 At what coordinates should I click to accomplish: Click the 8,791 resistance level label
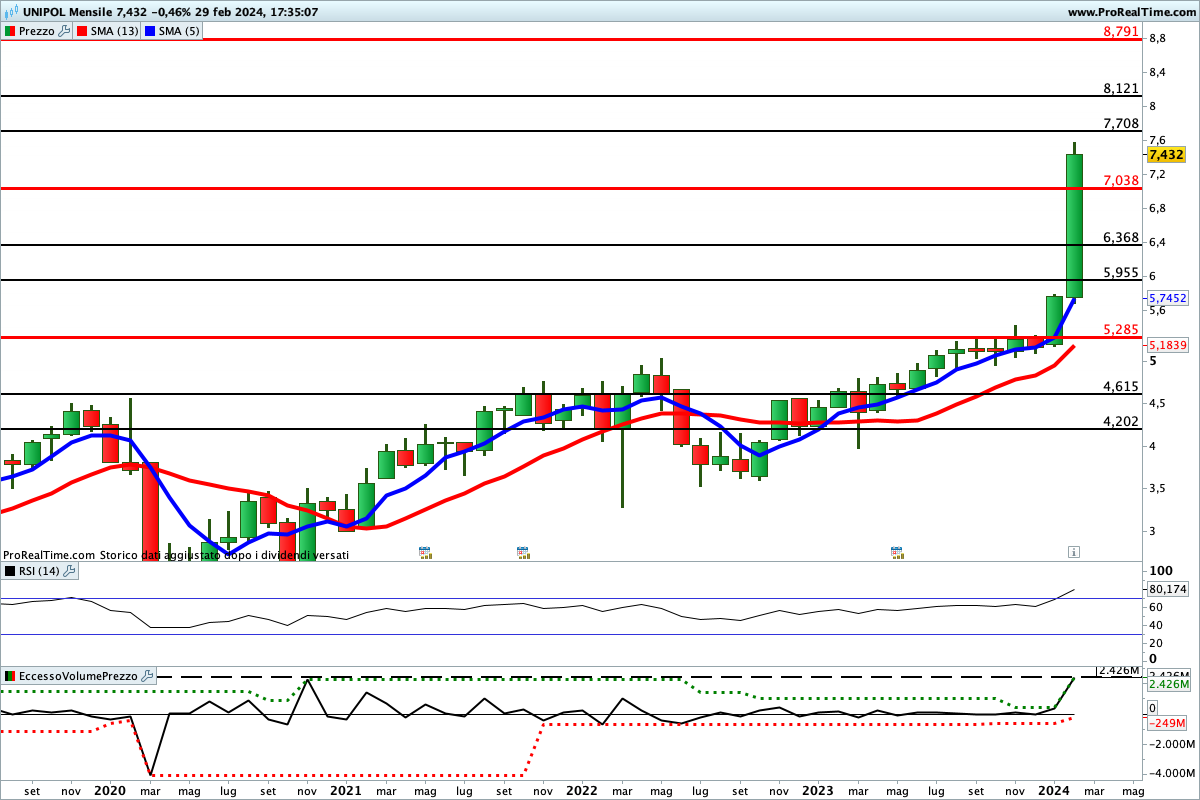(x=1121, y=32)
